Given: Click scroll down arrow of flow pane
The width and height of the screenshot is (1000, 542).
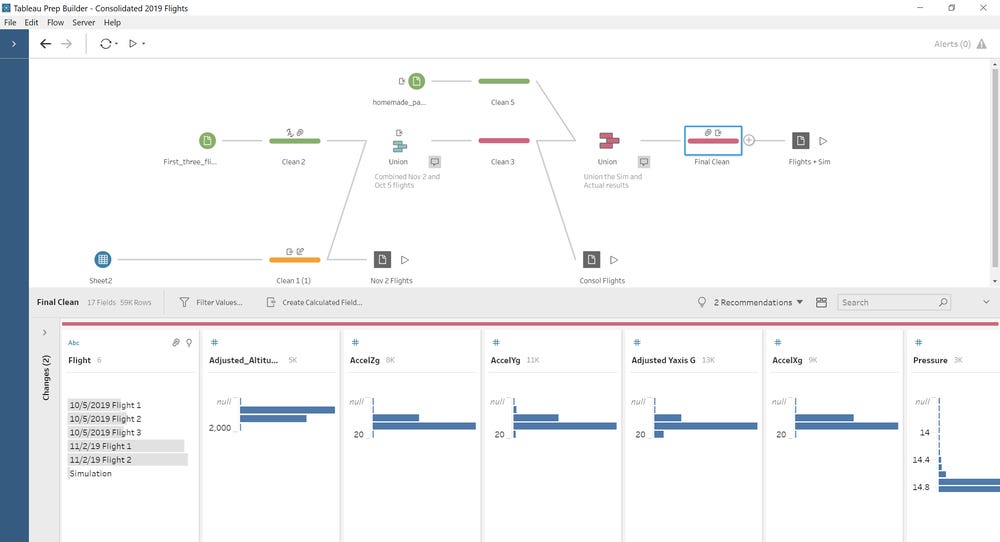Looking at the screenshot, I should 994,281.
